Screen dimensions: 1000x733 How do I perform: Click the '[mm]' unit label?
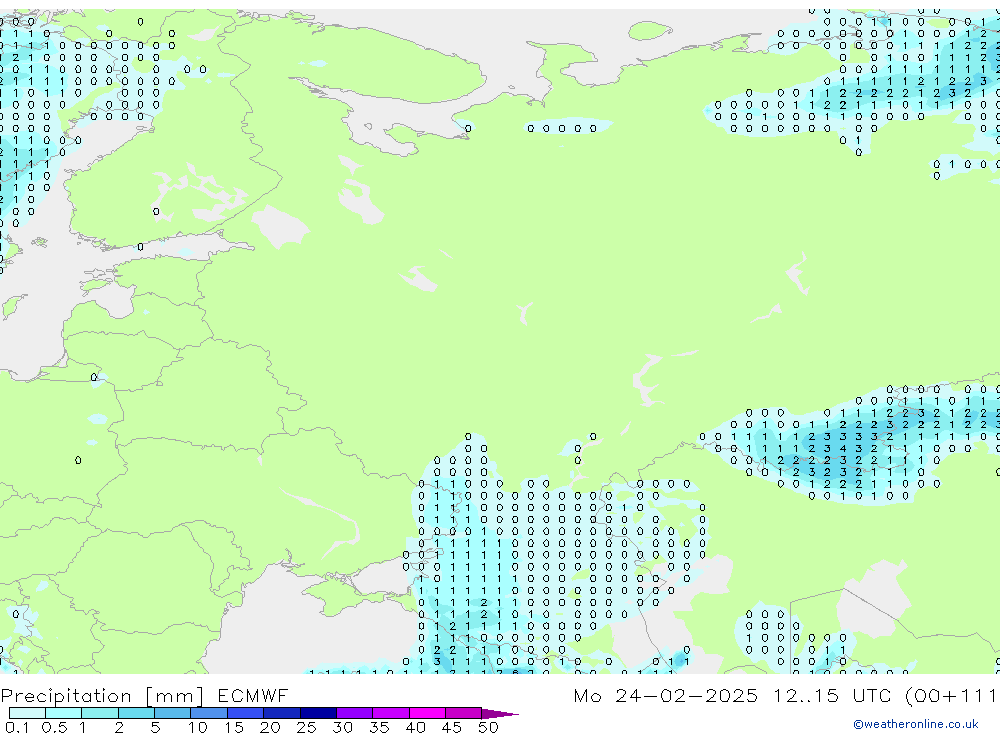tap(174, 696)
